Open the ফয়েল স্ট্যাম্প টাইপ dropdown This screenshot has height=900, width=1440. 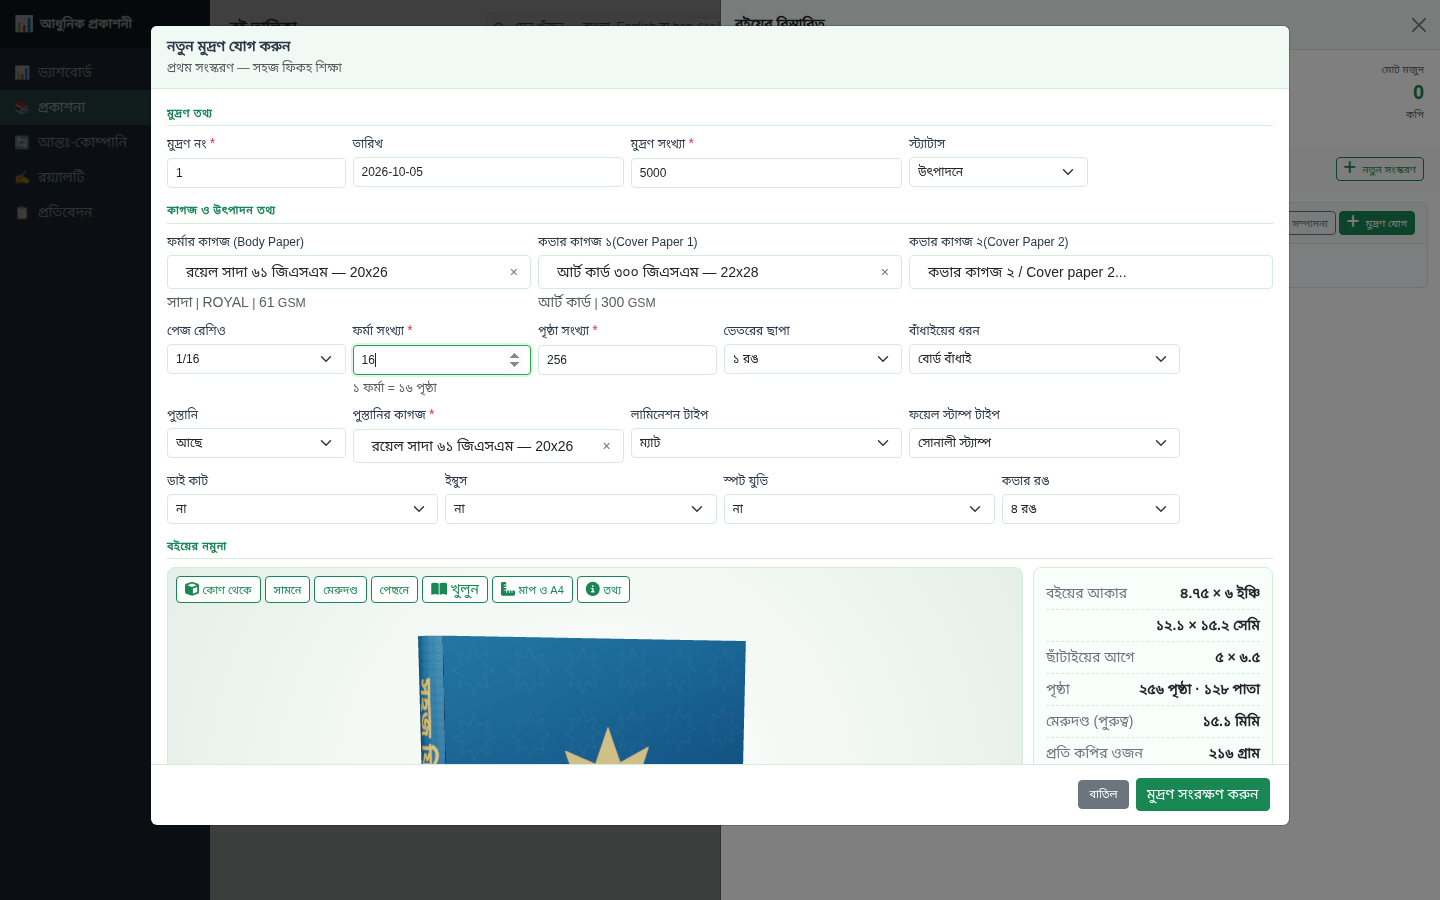click(1044, 443)
